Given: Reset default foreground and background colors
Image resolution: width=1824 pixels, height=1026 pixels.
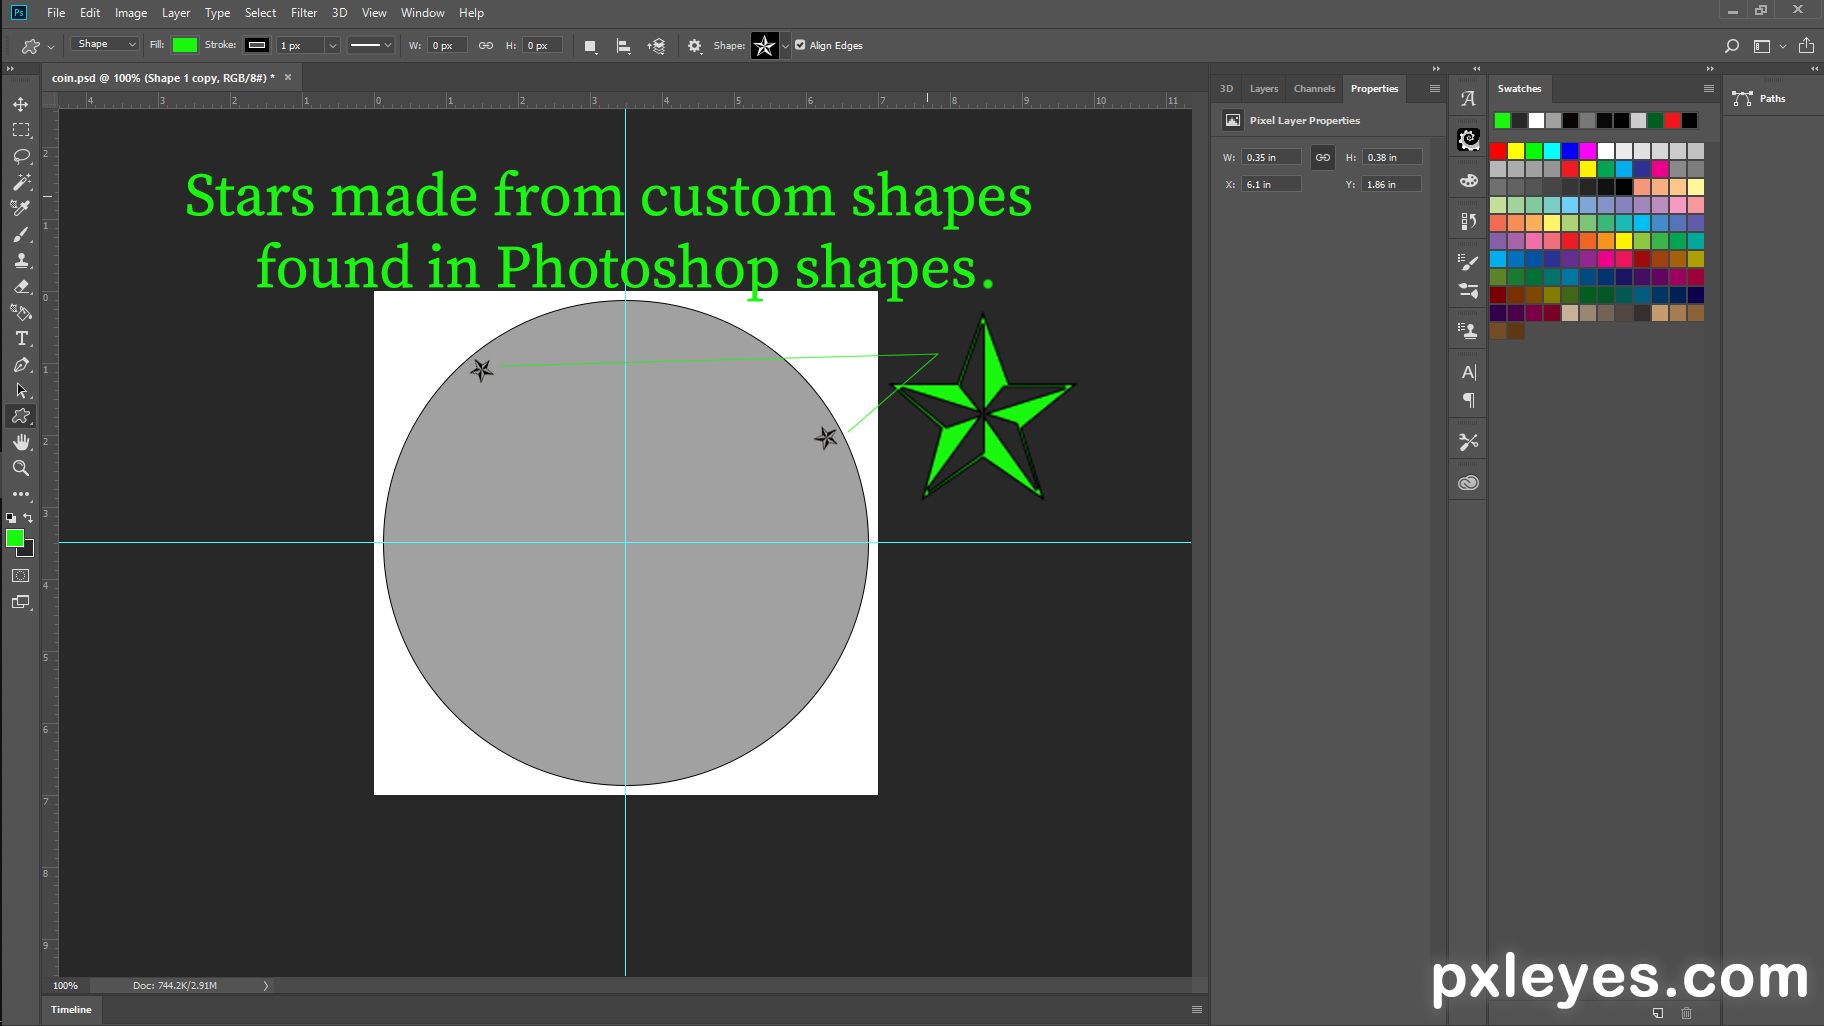Looking at the screenshot, I should 11,518.
